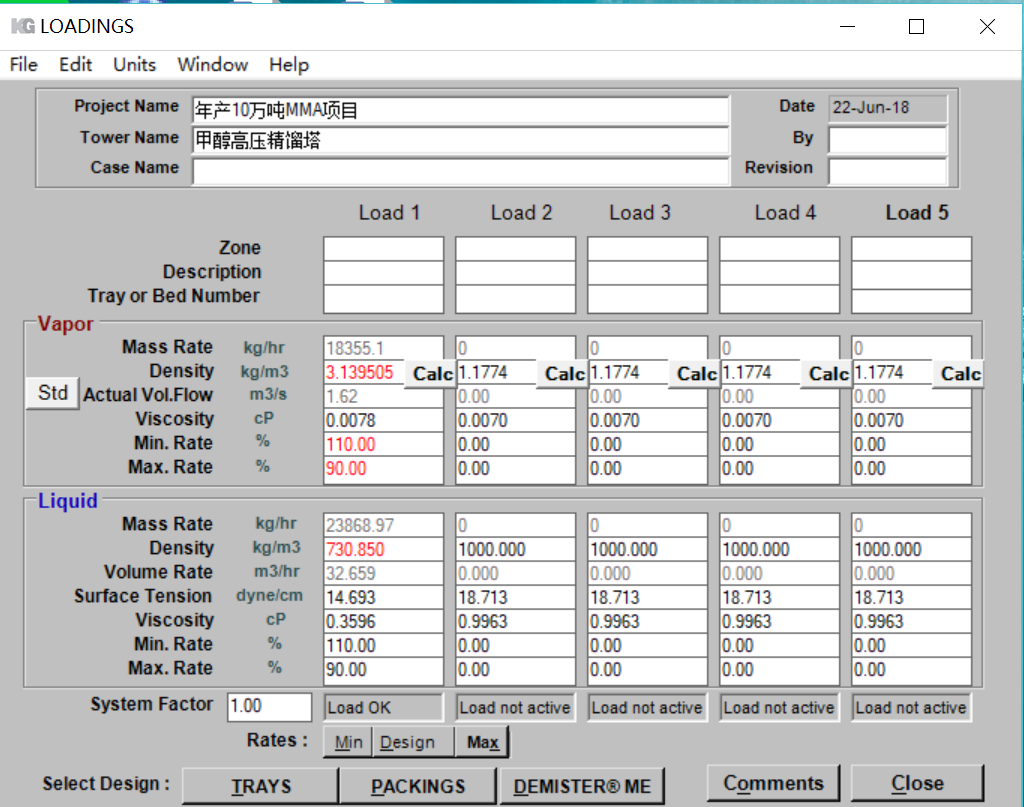Click Load 1 vapor Max. Rate 90.00 in red
Viewport: 1024px width, 807px height.
(383, 469)
